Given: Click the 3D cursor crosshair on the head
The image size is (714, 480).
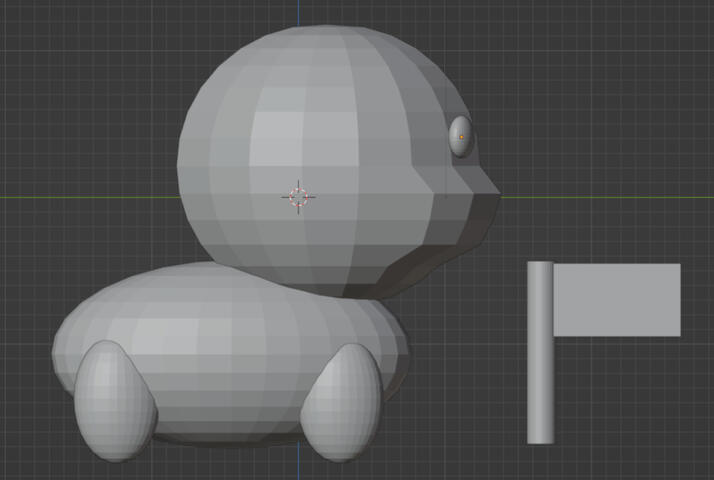Looking at the screenshot, I should pos(299,196).
